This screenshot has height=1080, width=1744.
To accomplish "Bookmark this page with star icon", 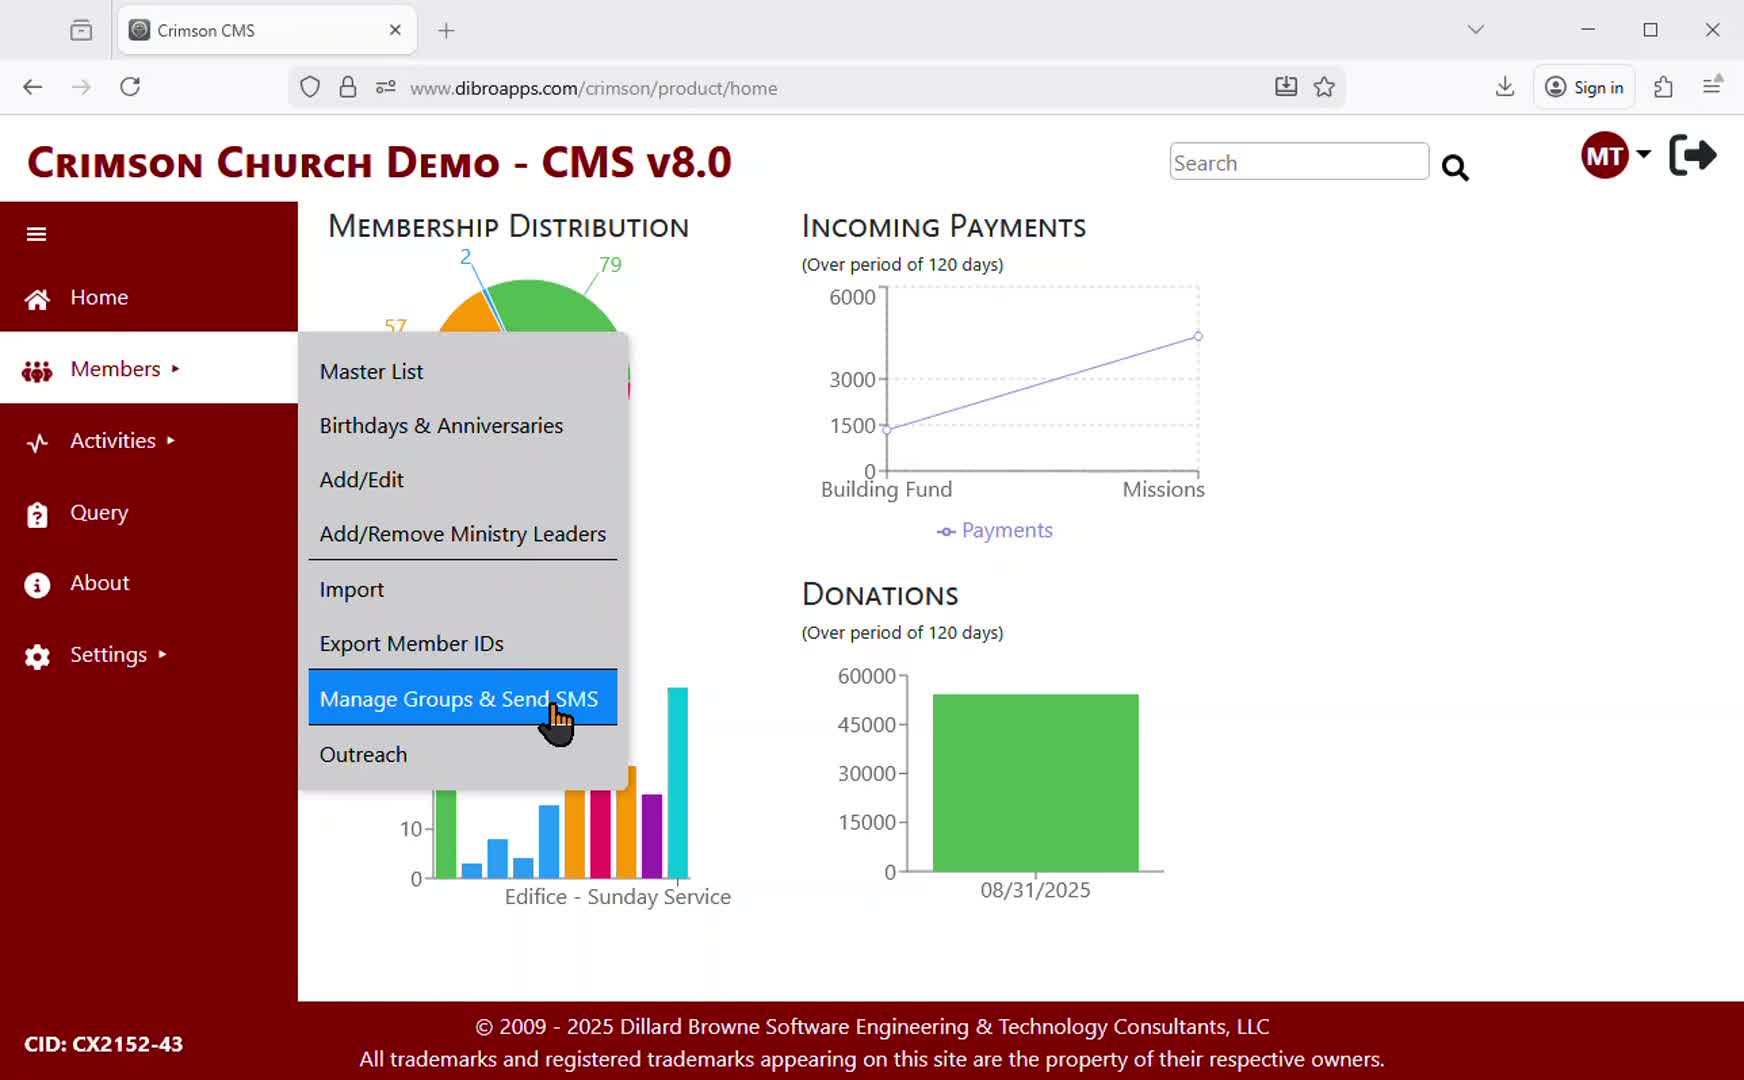I will click(x=1324, y=87).
